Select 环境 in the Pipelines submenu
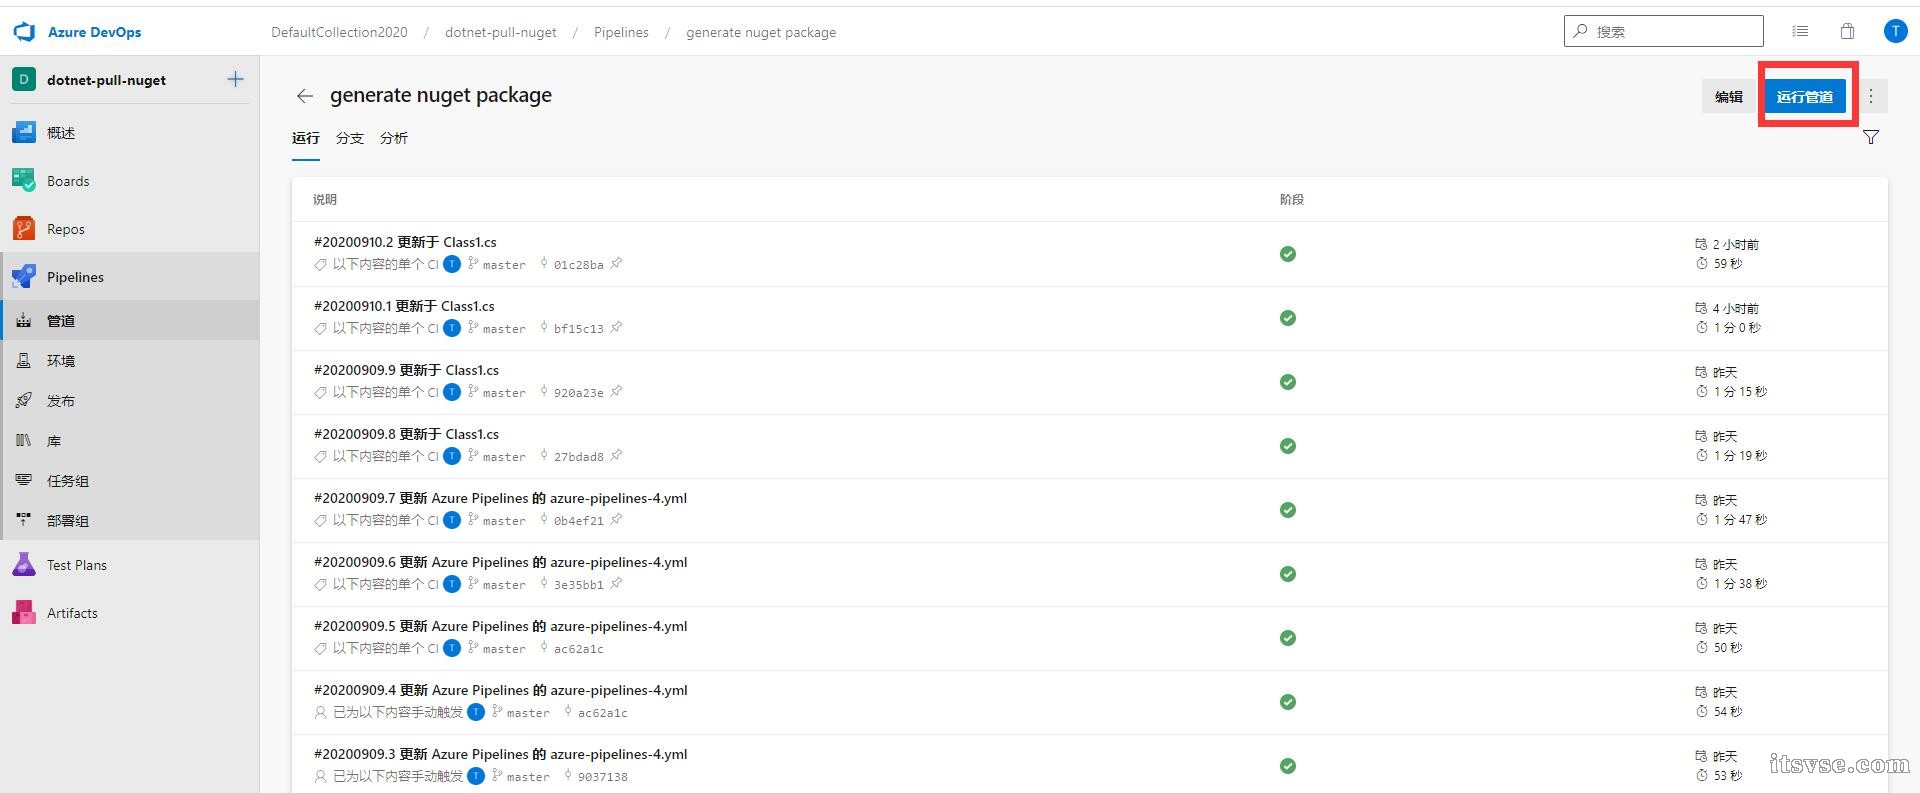This screenshot has height=793, width=1920. [x=130, y=361]
